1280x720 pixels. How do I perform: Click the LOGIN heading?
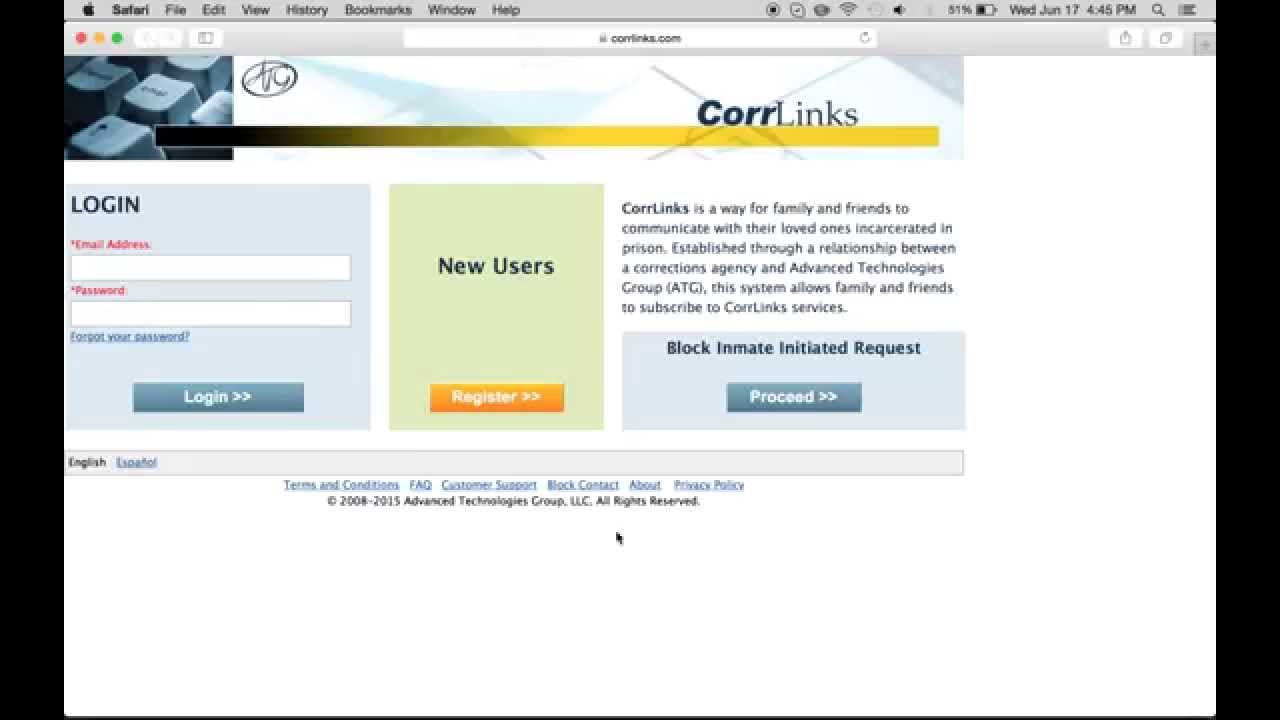coord(105,205)
